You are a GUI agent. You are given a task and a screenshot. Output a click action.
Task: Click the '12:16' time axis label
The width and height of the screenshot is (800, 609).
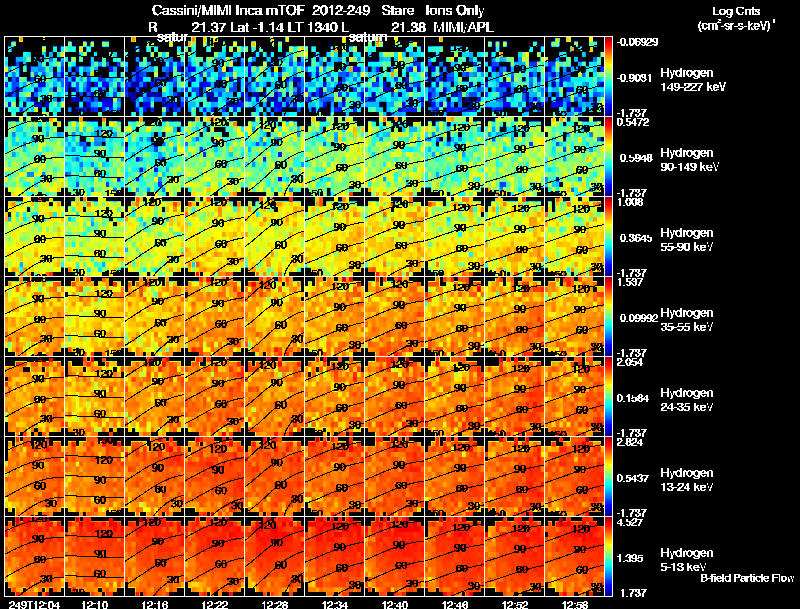[x=154, y=604]
